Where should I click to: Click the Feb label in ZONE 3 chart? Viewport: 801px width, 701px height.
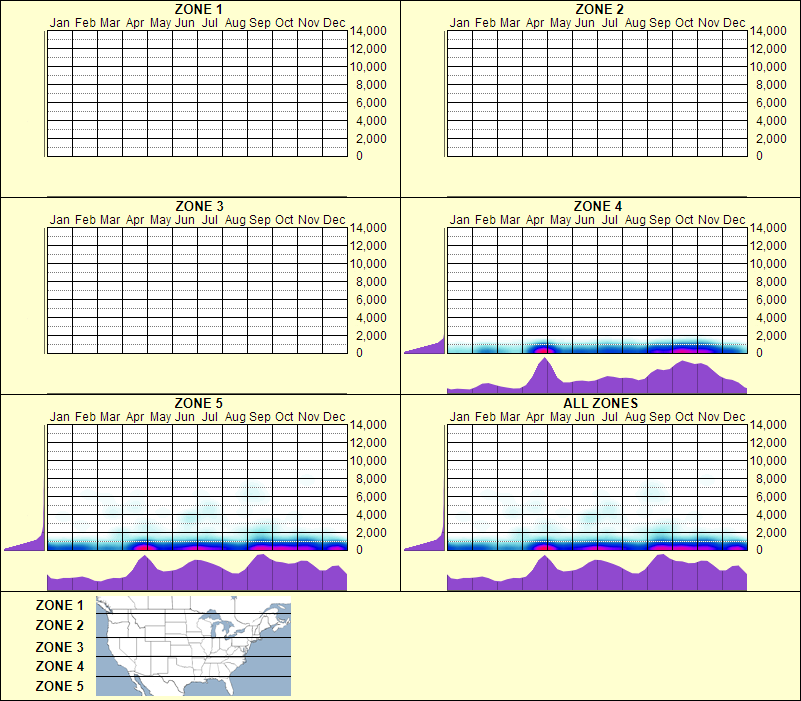point(85,220)
